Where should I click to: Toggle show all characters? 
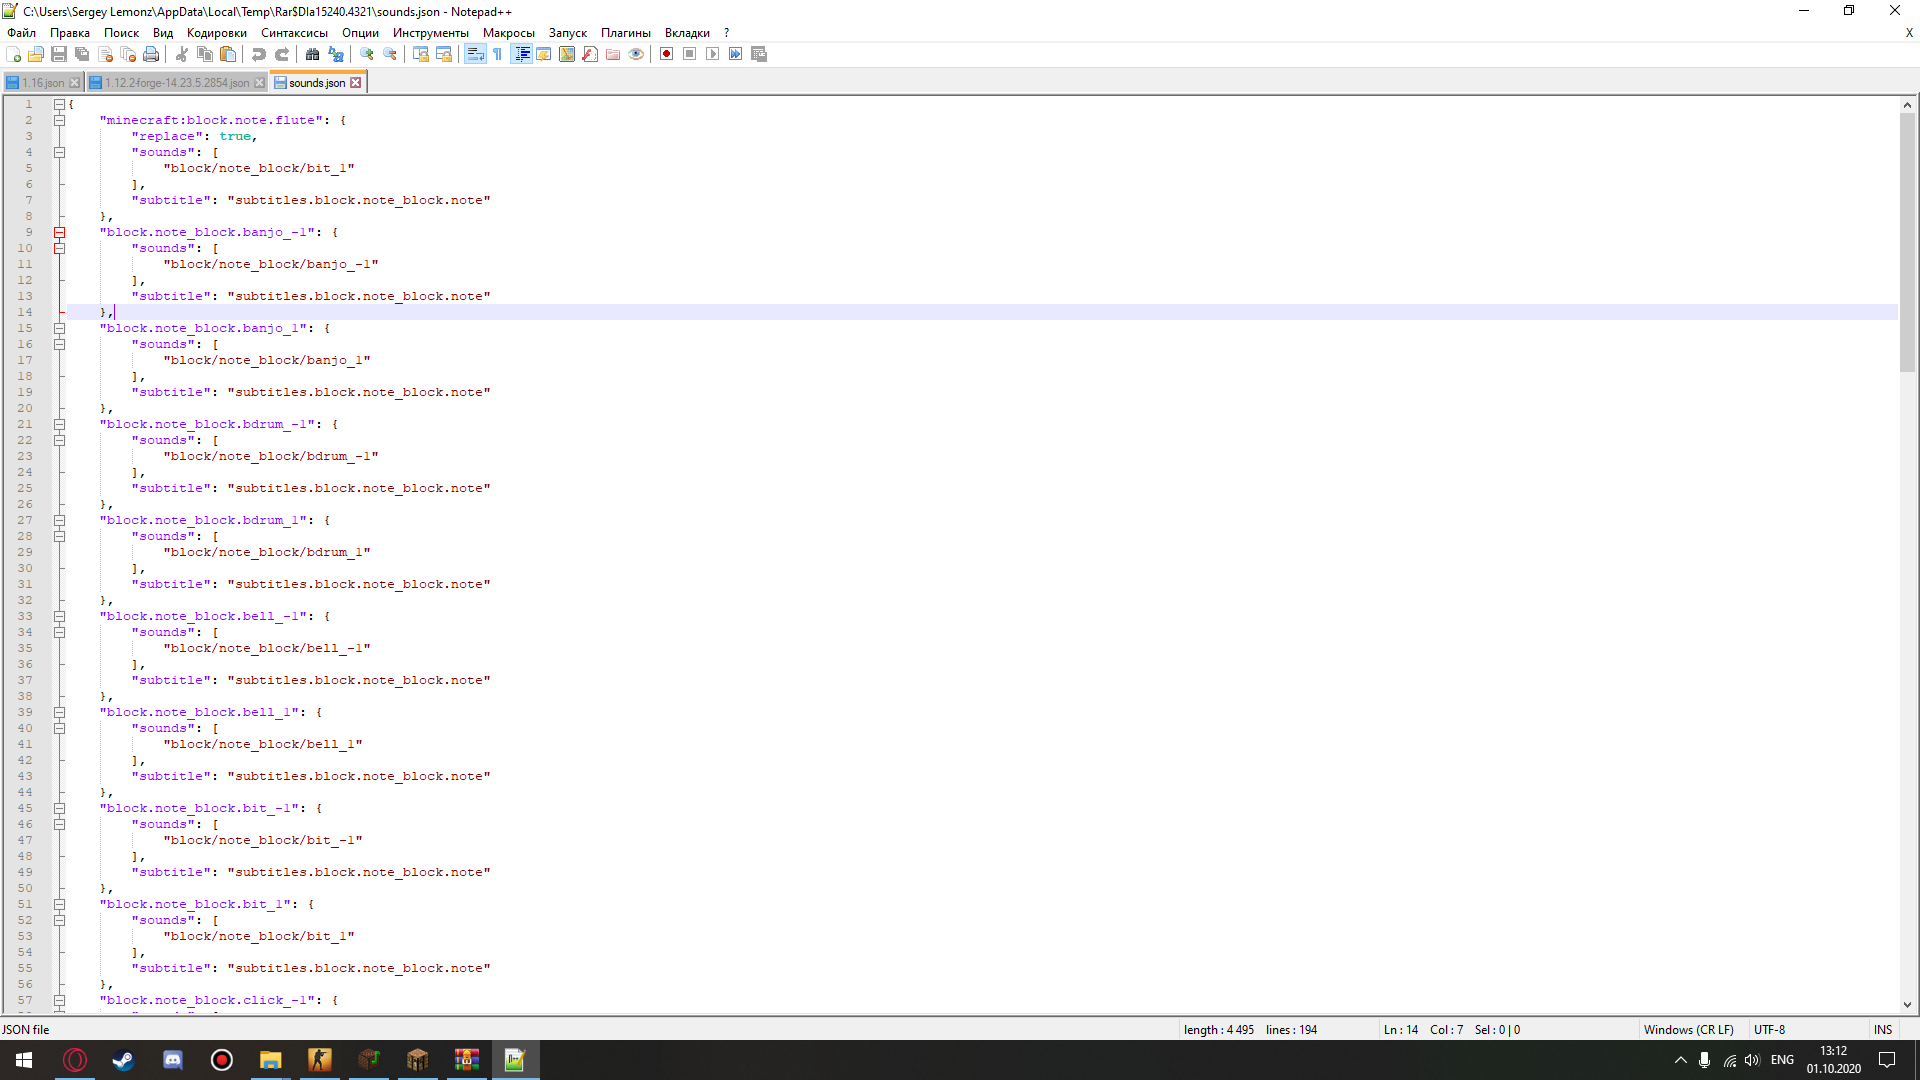(495, 54)
